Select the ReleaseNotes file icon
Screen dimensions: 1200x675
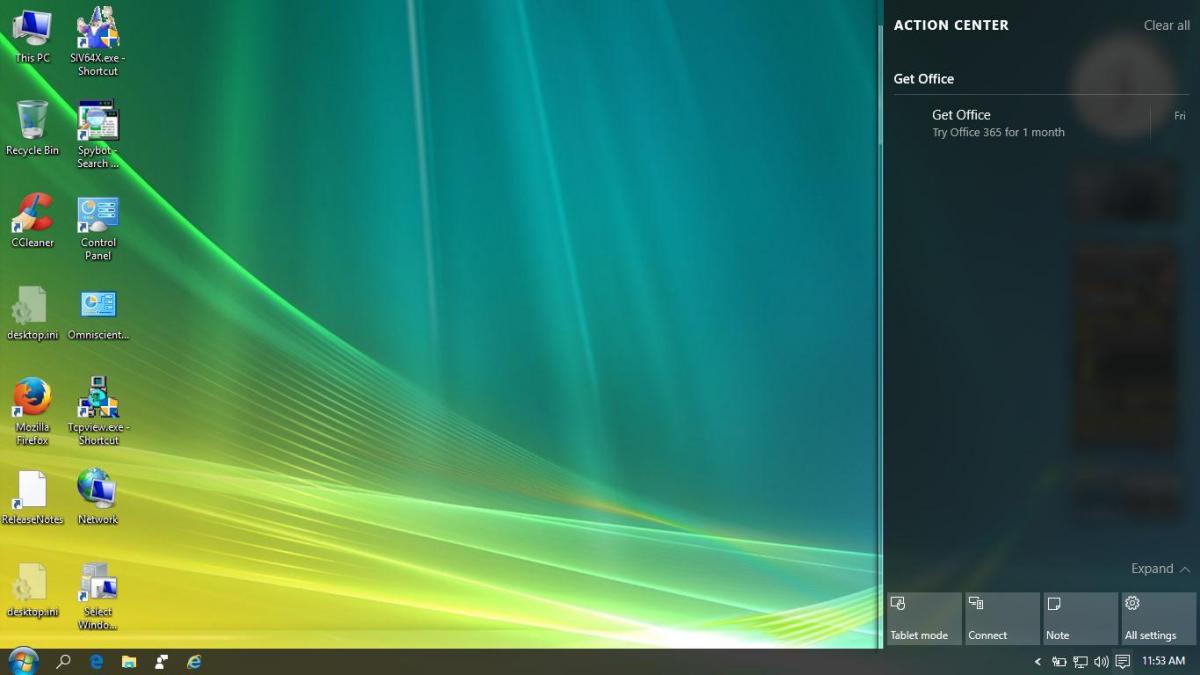pyautogui.click(x=32, y=497)
